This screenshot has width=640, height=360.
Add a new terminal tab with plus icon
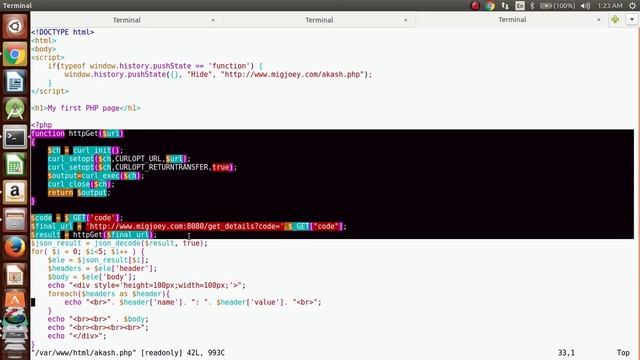pyautogui.click(x=615, y=20)
